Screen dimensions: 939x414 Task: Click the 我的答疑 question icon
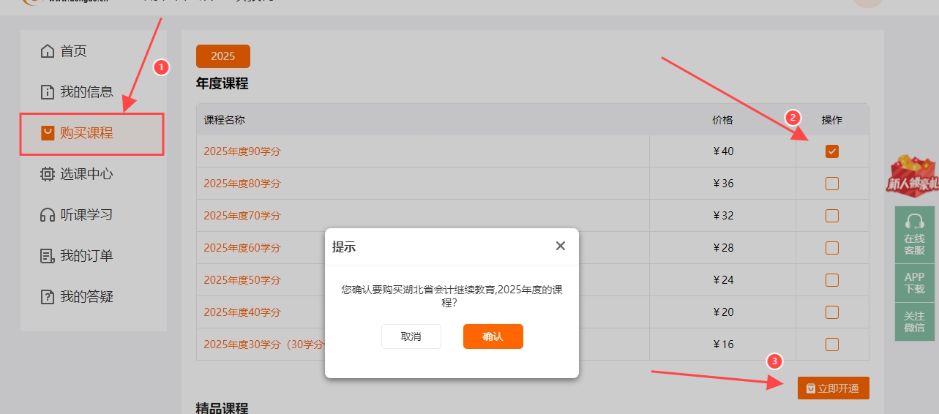pyautogui.click(x=46, y=297)
